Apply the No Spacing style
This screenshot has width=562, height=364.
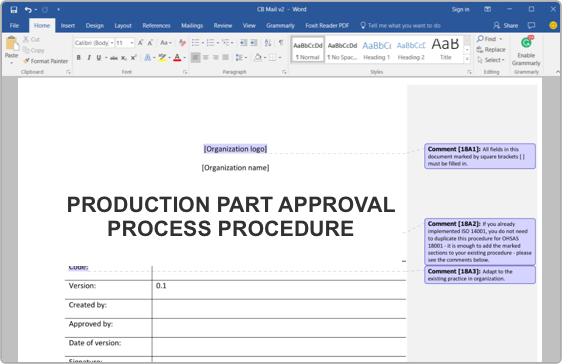(342, 50)
